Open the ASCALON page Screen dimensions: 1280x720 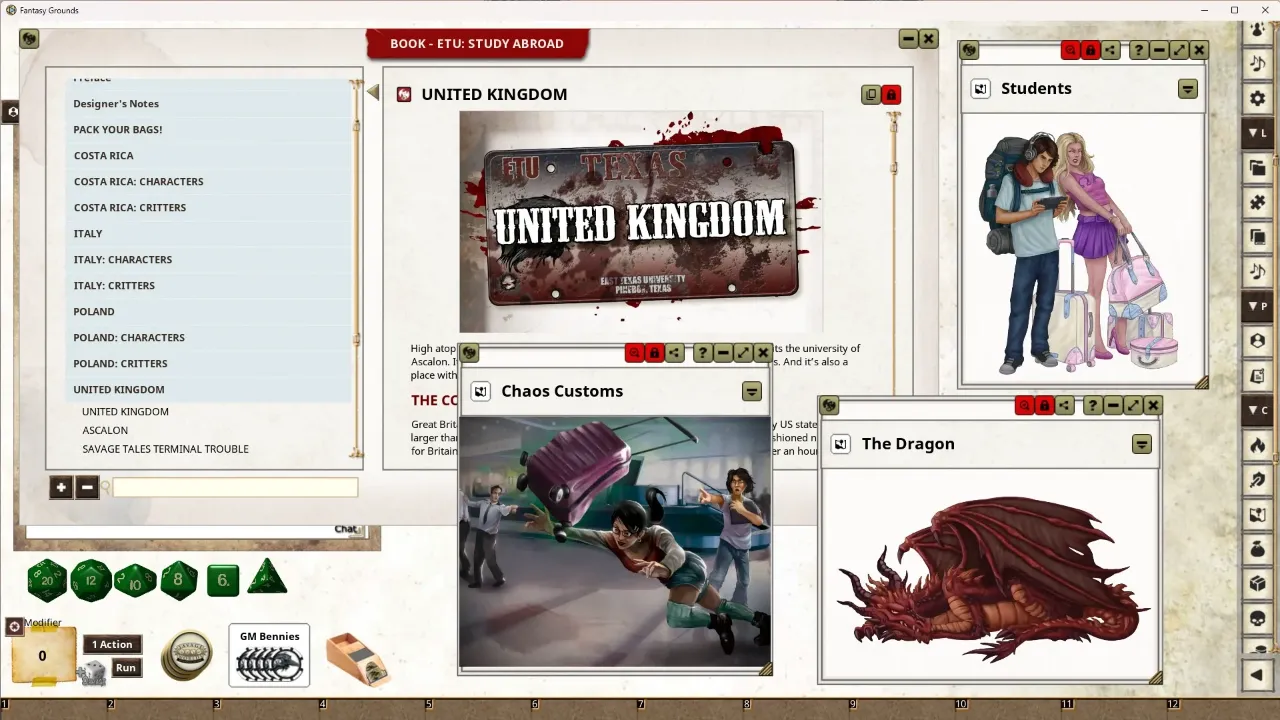[x=105, y=430]
